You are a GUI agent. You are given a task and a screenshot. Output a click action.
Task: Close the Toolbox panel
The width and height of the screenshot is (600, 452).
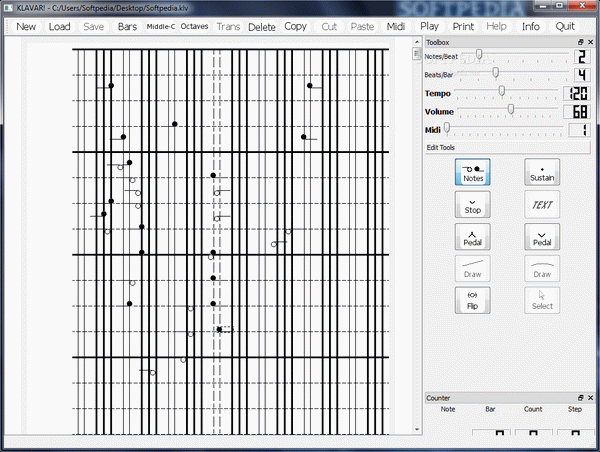[x=590, y=42]
